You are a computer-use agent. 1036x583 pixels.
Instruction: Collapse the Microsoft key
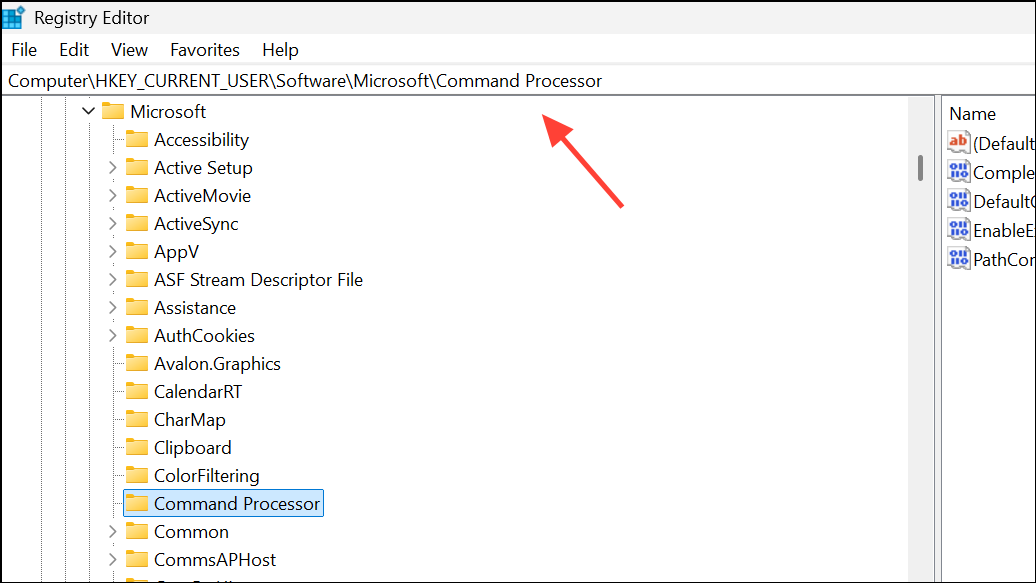tap(89, 112)
